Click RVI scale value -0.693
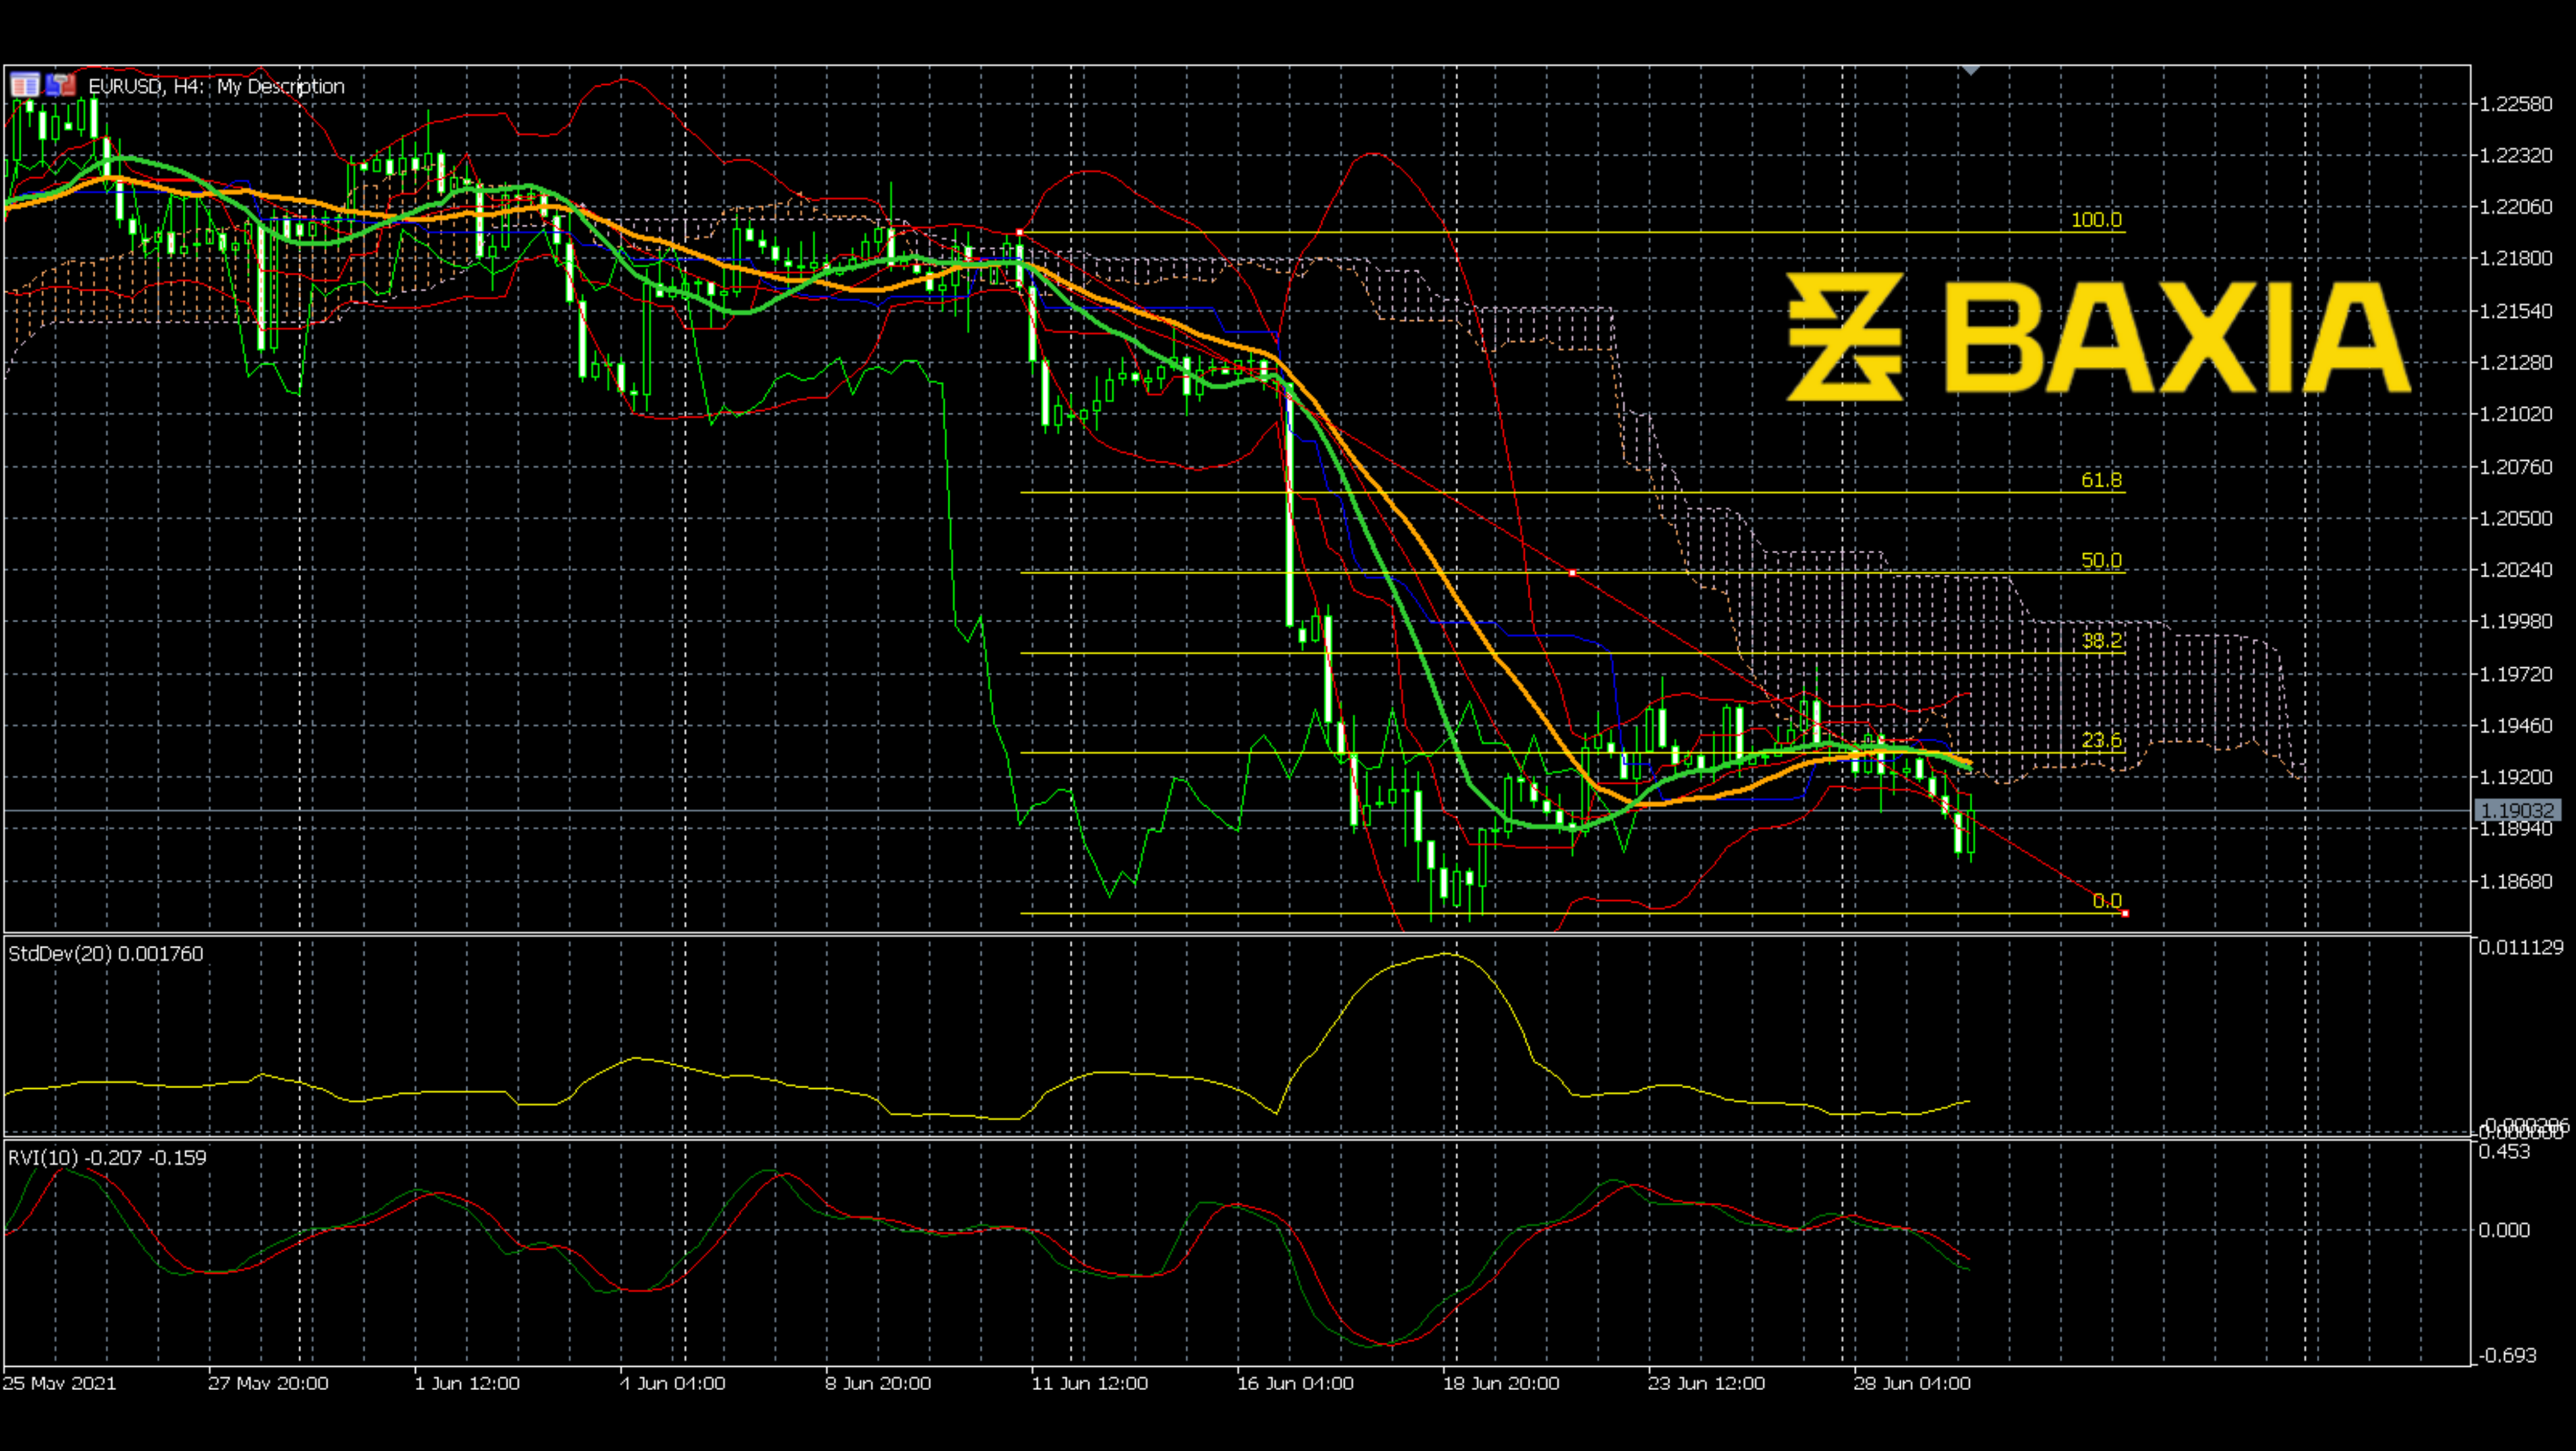This screenshot has height=1451, width=2576. point(2507,1355)
